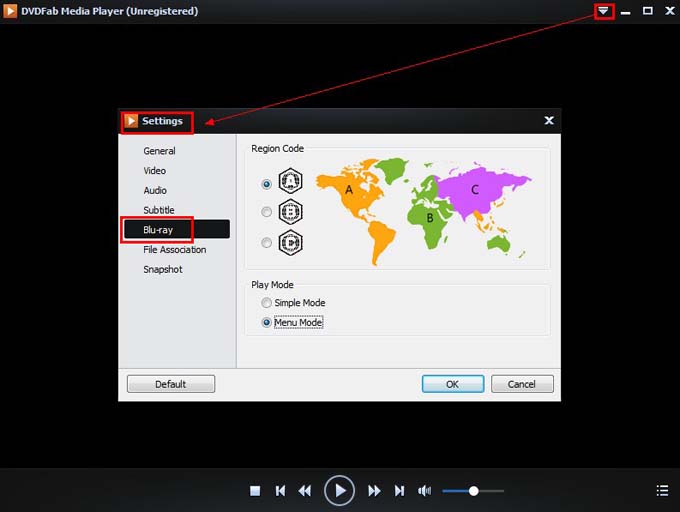Viewport: 680px width, 512px height.
Task: Click the Default button
Action: [x=171, y=384]
